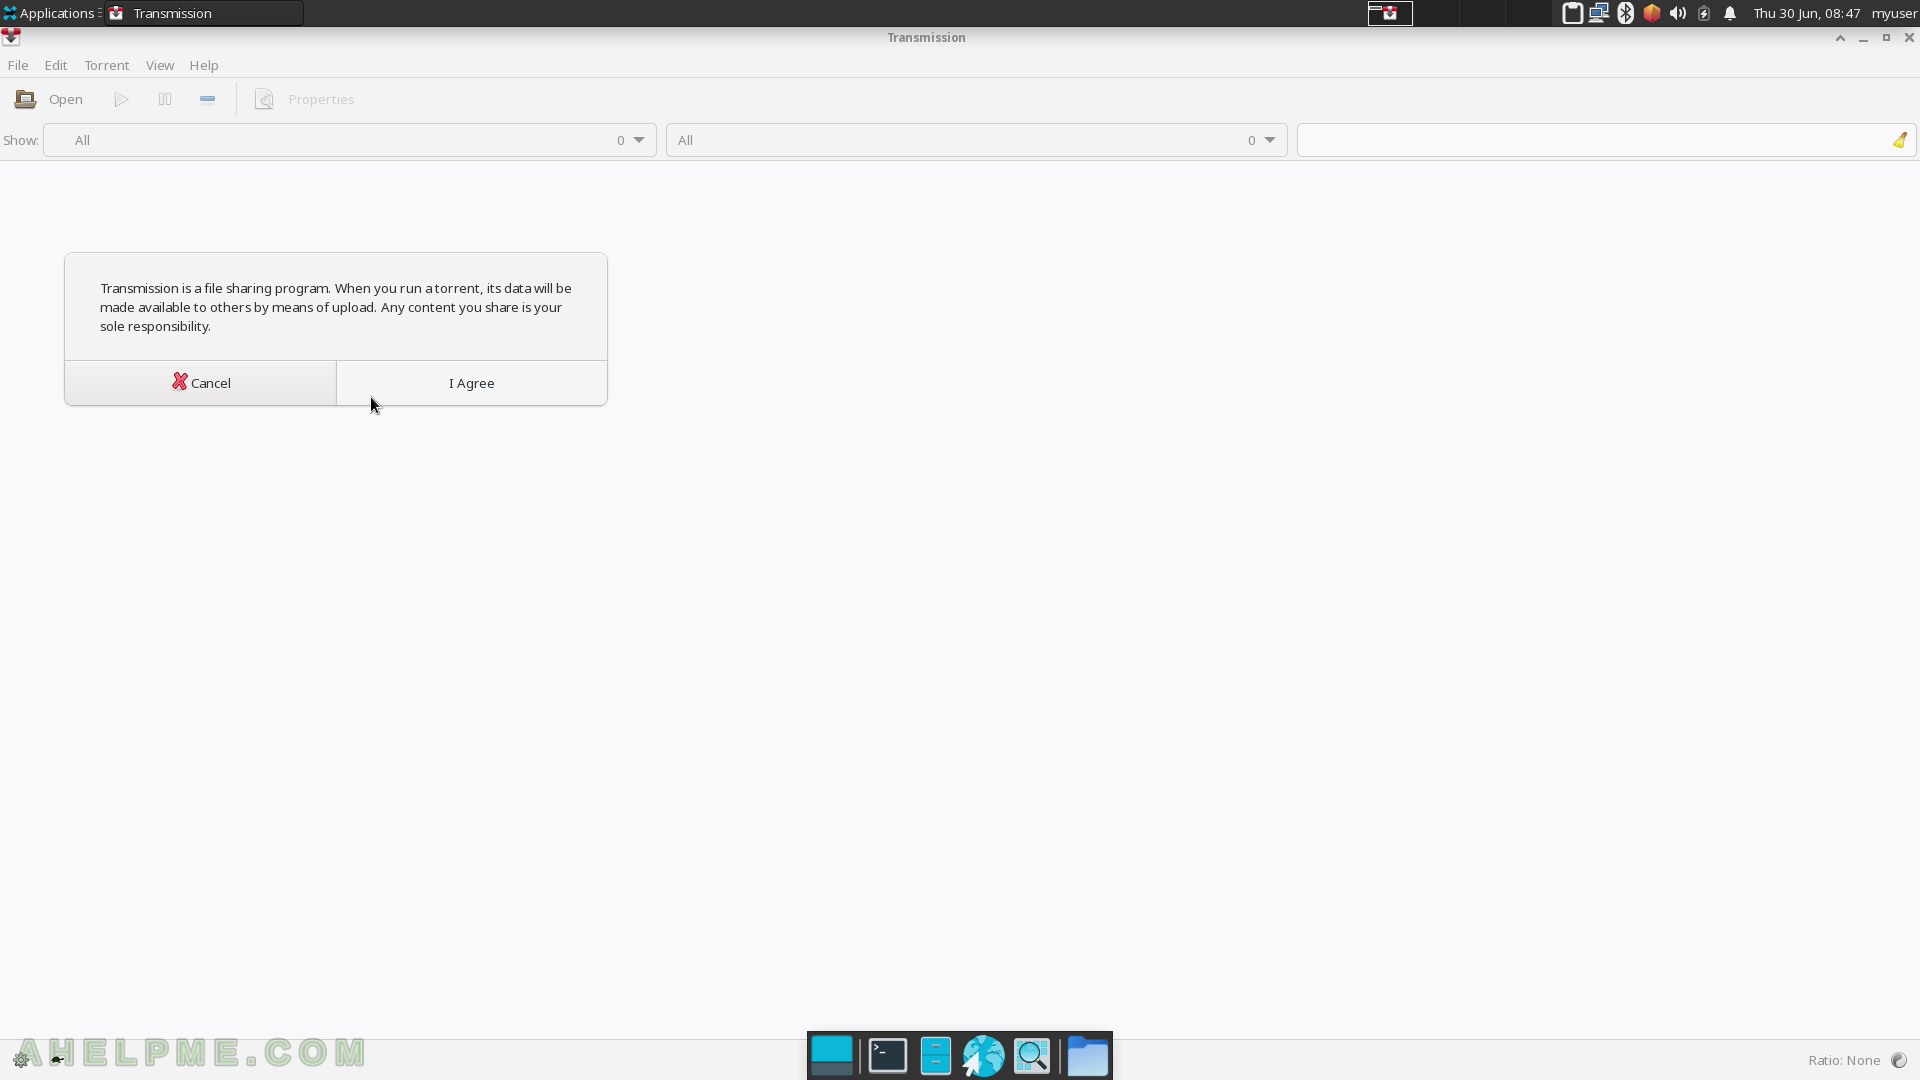
Task: Select the Transmission window button in the top panel
Action: tap(204, 13)
